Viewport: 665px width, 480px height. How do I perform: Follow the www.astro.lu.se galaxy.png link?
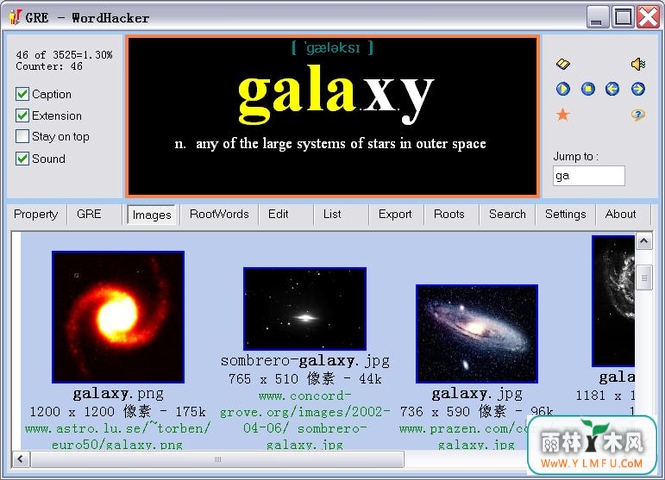(118, 437)
